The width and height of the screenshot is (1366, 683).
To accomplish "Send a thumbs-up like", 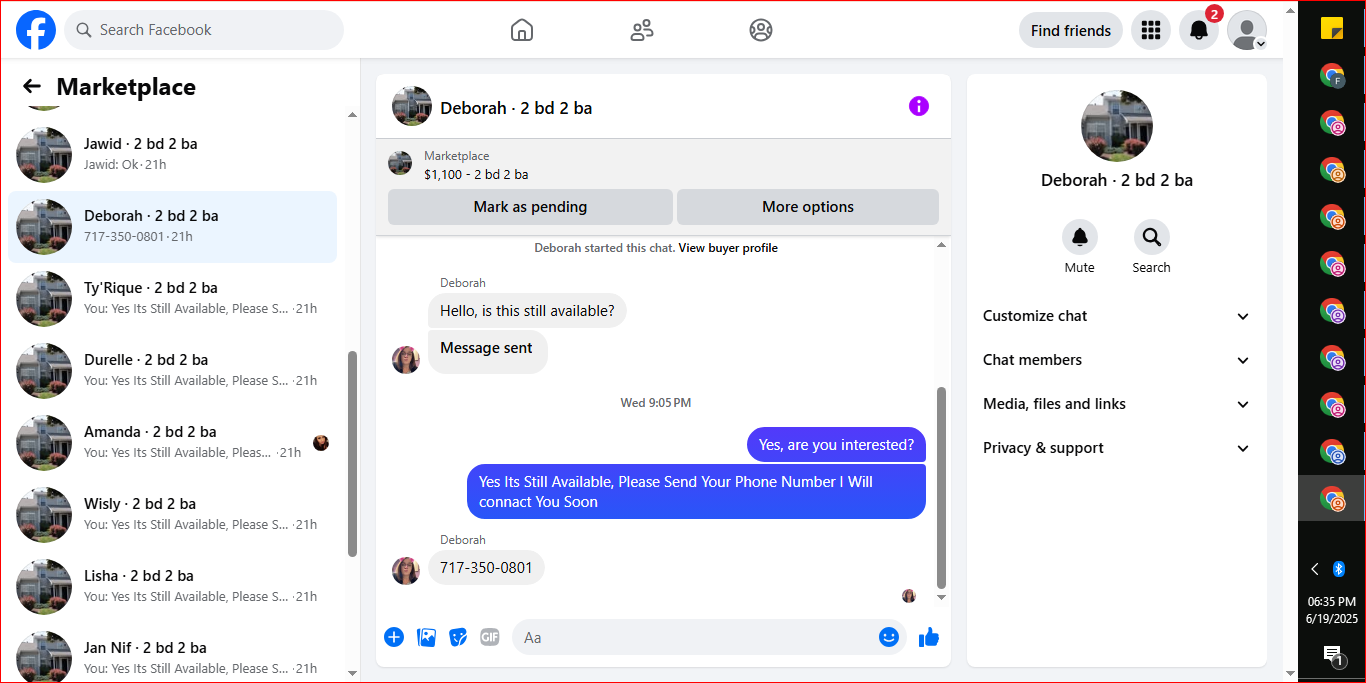I will (x=929, y=637).
